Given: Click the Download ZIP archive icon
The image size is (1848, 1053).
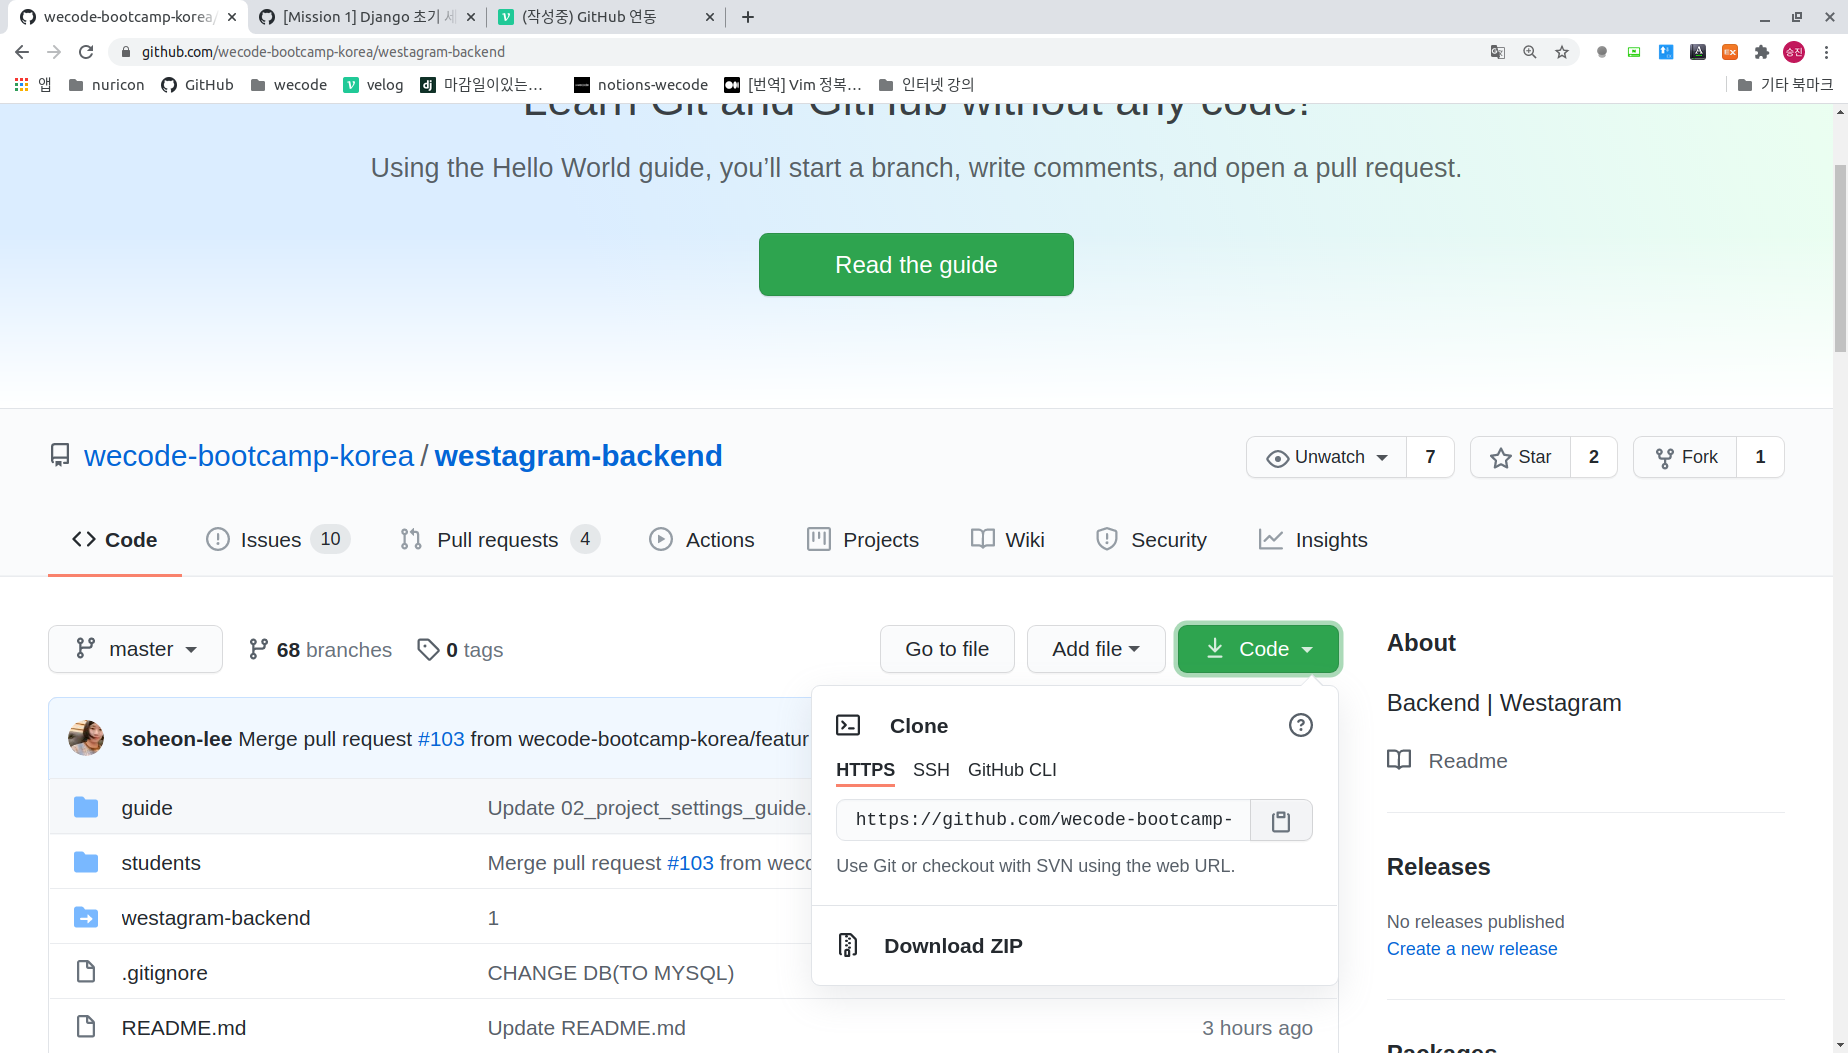Looking at the screenshot, I should (848, 945).
